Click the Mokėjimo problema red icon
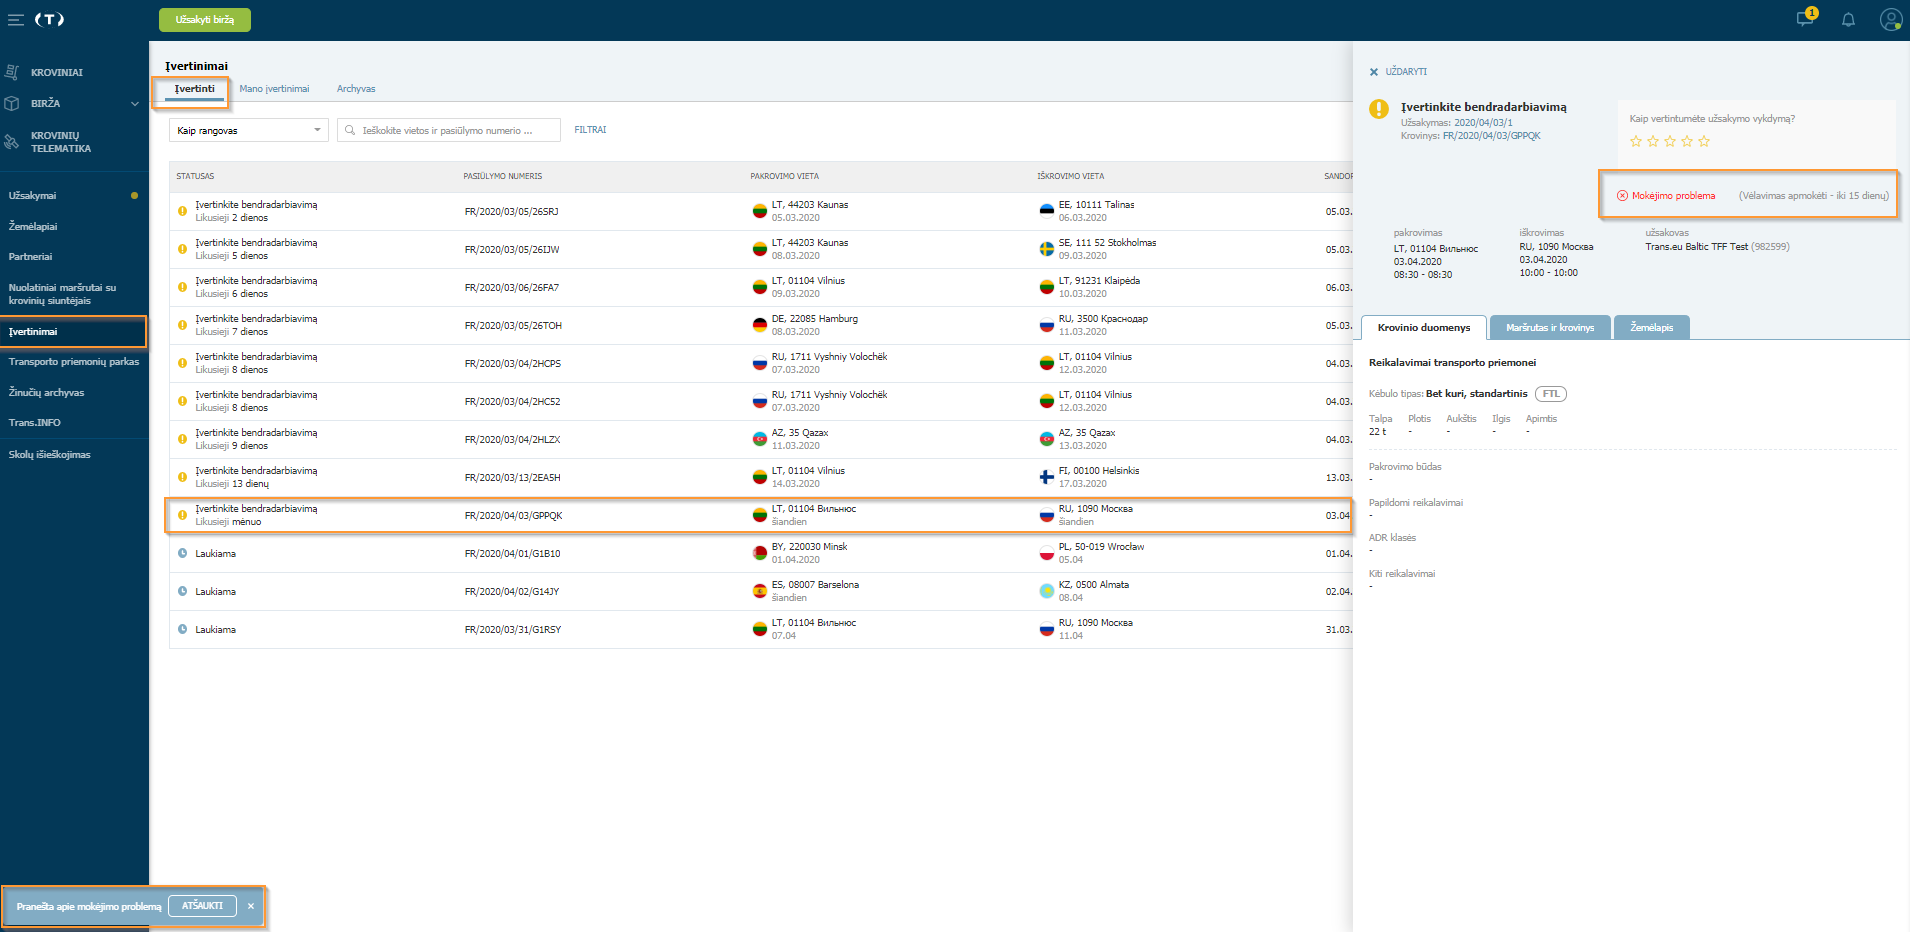The height and width of the screenshot is (932, 1910). coord(1622,196)
